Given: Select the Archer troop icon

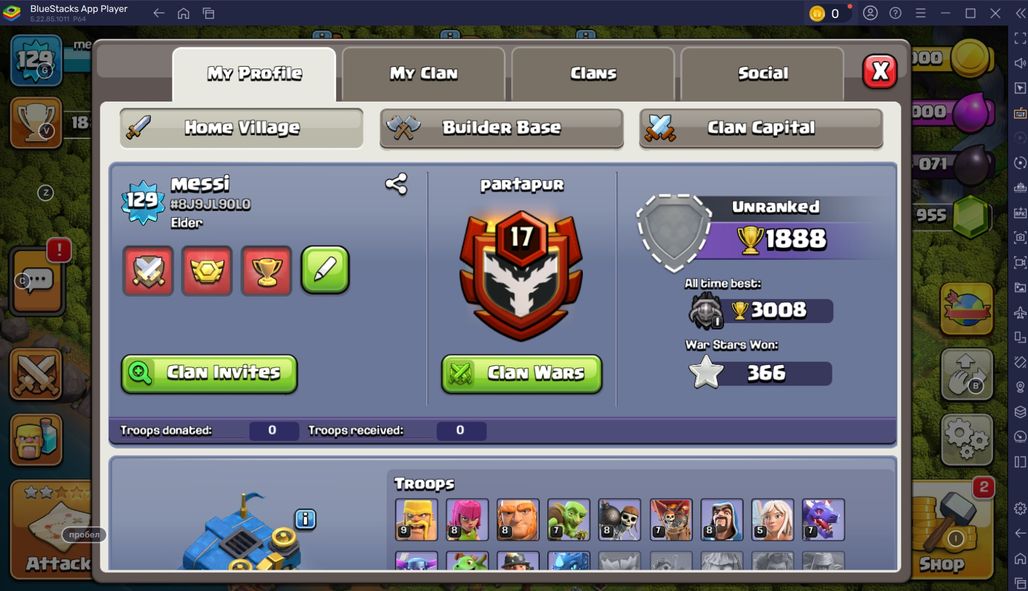Looking at the screenshot, I should pos(467,520).
